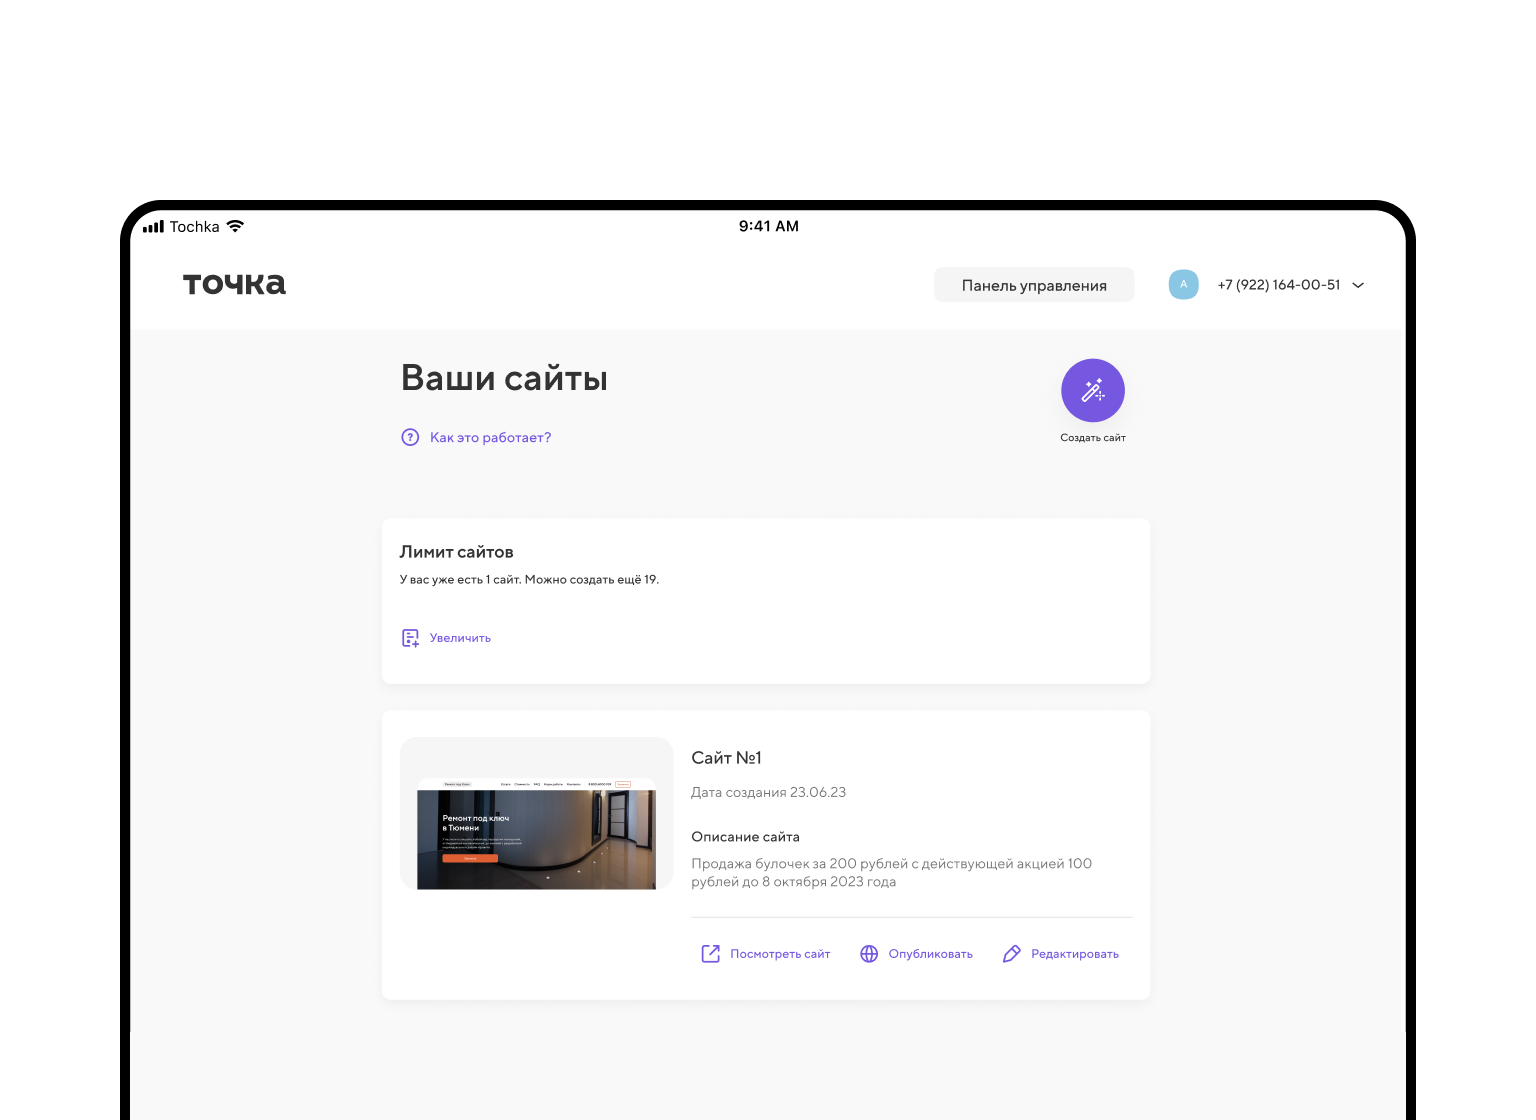Go home via the Точка logo
1536x1120 pixels.
(234, 284)
